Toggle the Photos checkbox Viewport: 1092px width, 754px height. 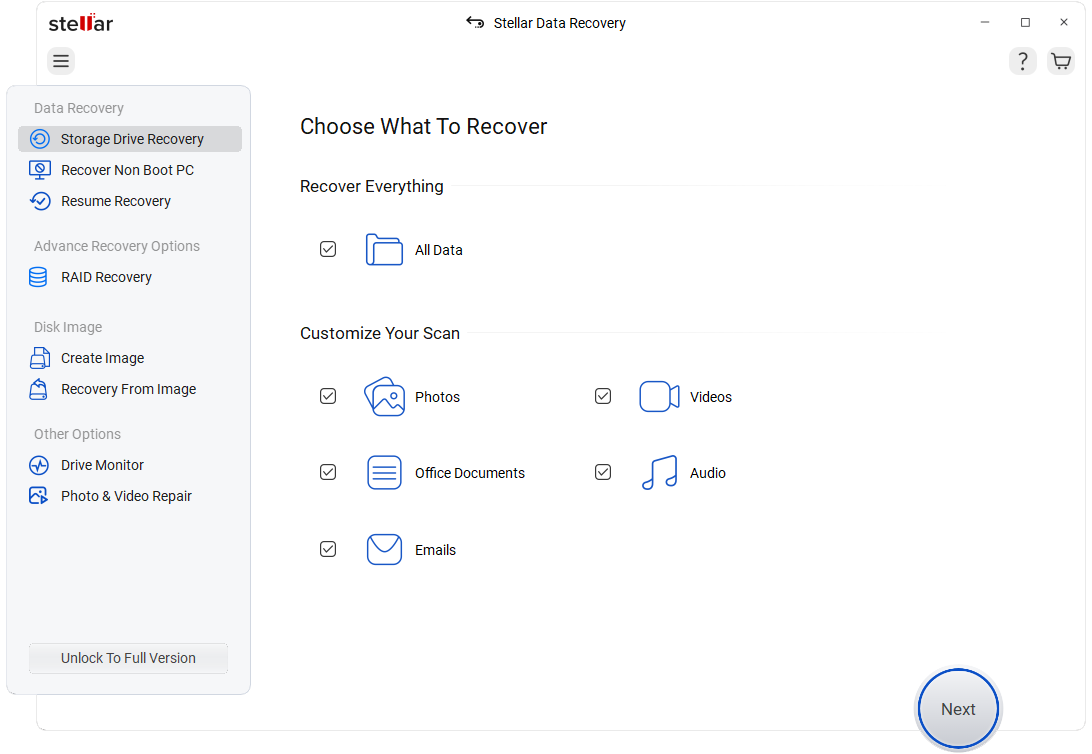coord(328,396)
